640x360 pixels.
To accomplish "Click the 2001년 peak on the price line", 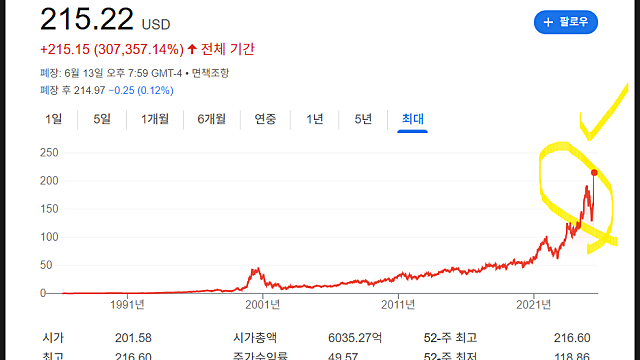I will pos(257,270).
